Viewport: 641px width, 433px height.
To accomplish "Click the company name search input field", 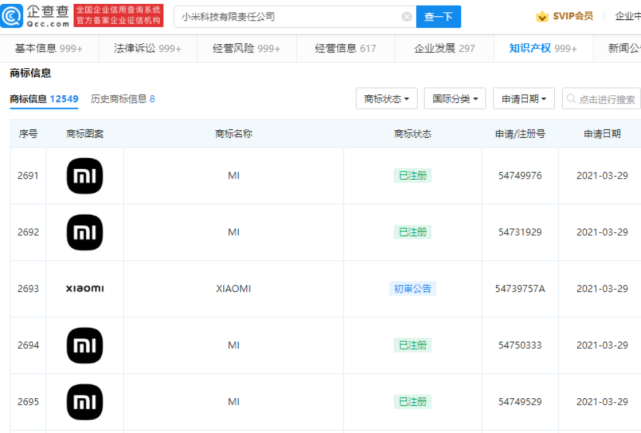I will point(285,17).
